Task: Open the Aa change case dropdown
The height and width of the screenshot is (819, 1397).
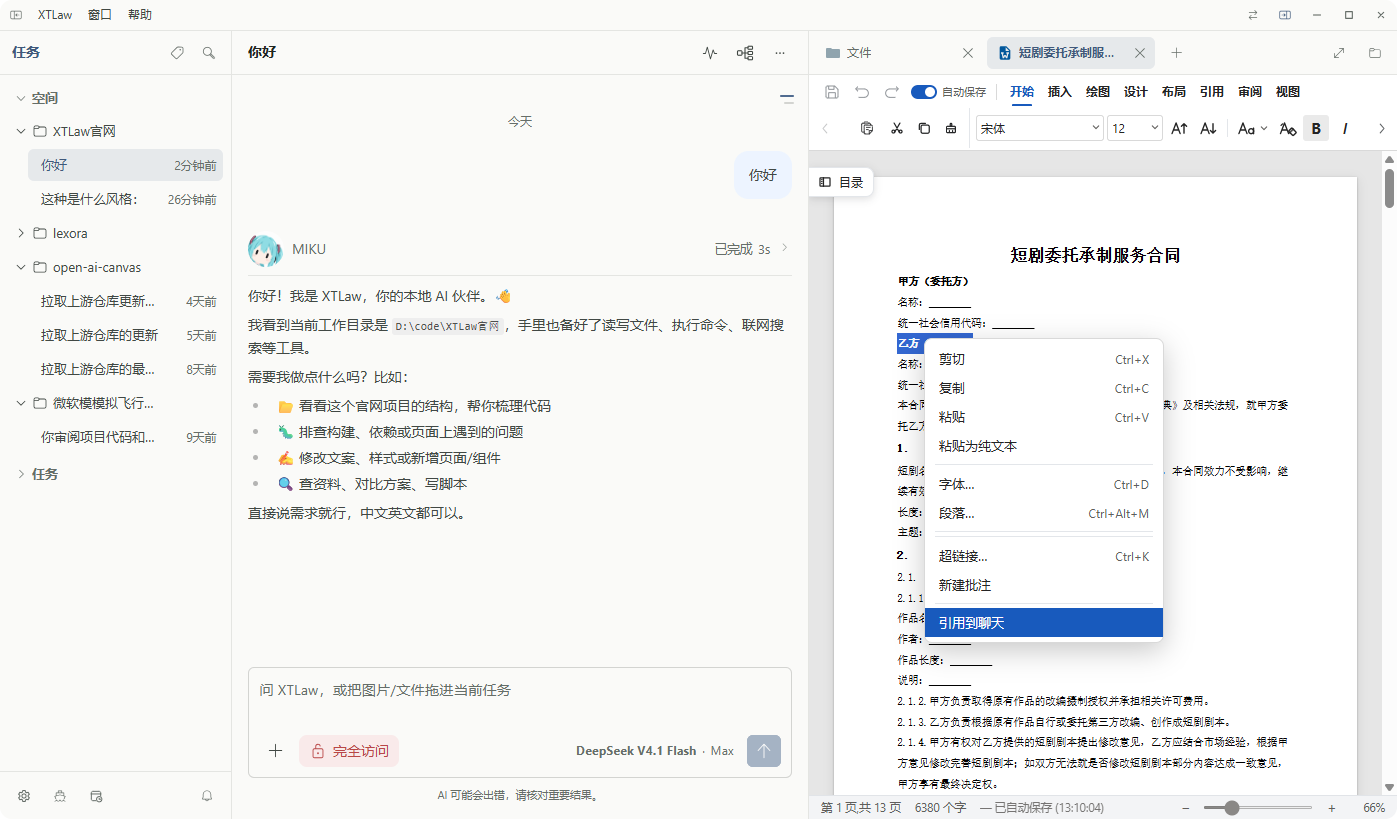Action: point(1252,128)
